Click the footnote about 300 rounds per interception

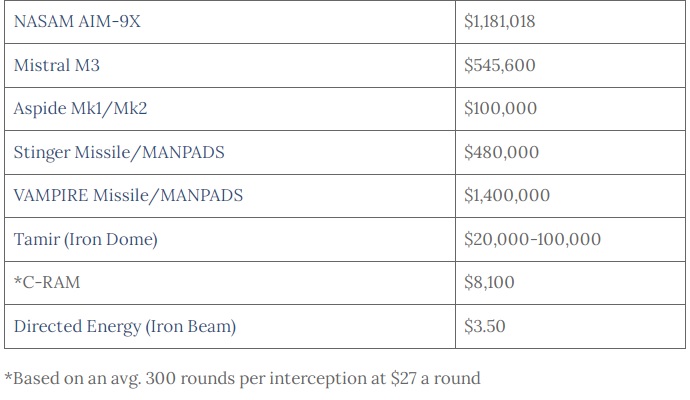pos(242,379)
